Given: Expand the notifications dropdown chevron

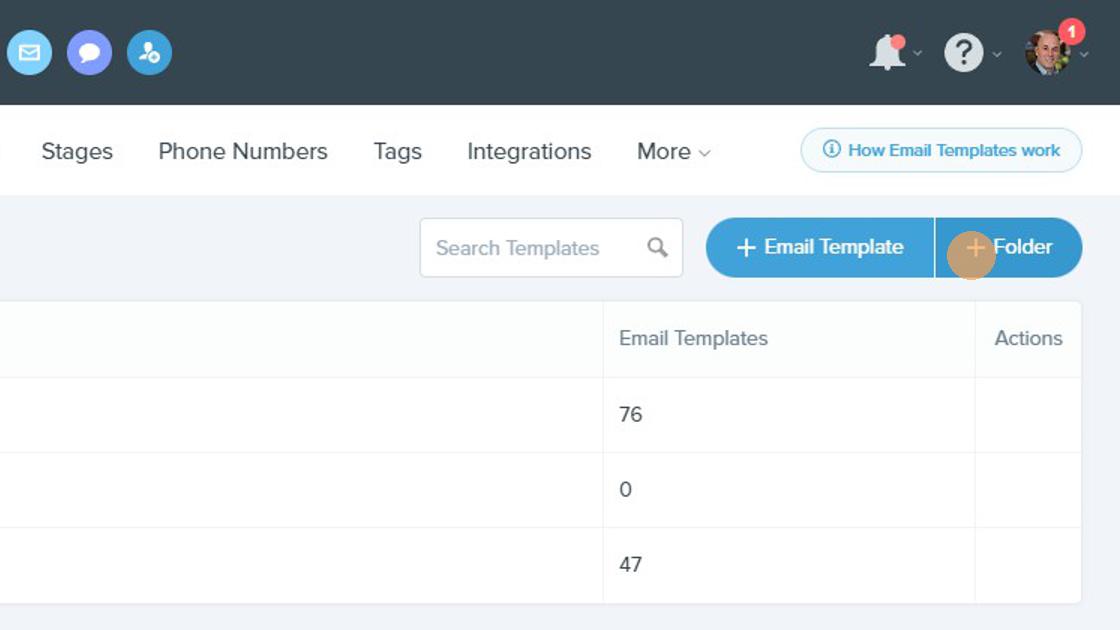Looking at the screenshot, I should pyautogui.click(x=918, y=54).
